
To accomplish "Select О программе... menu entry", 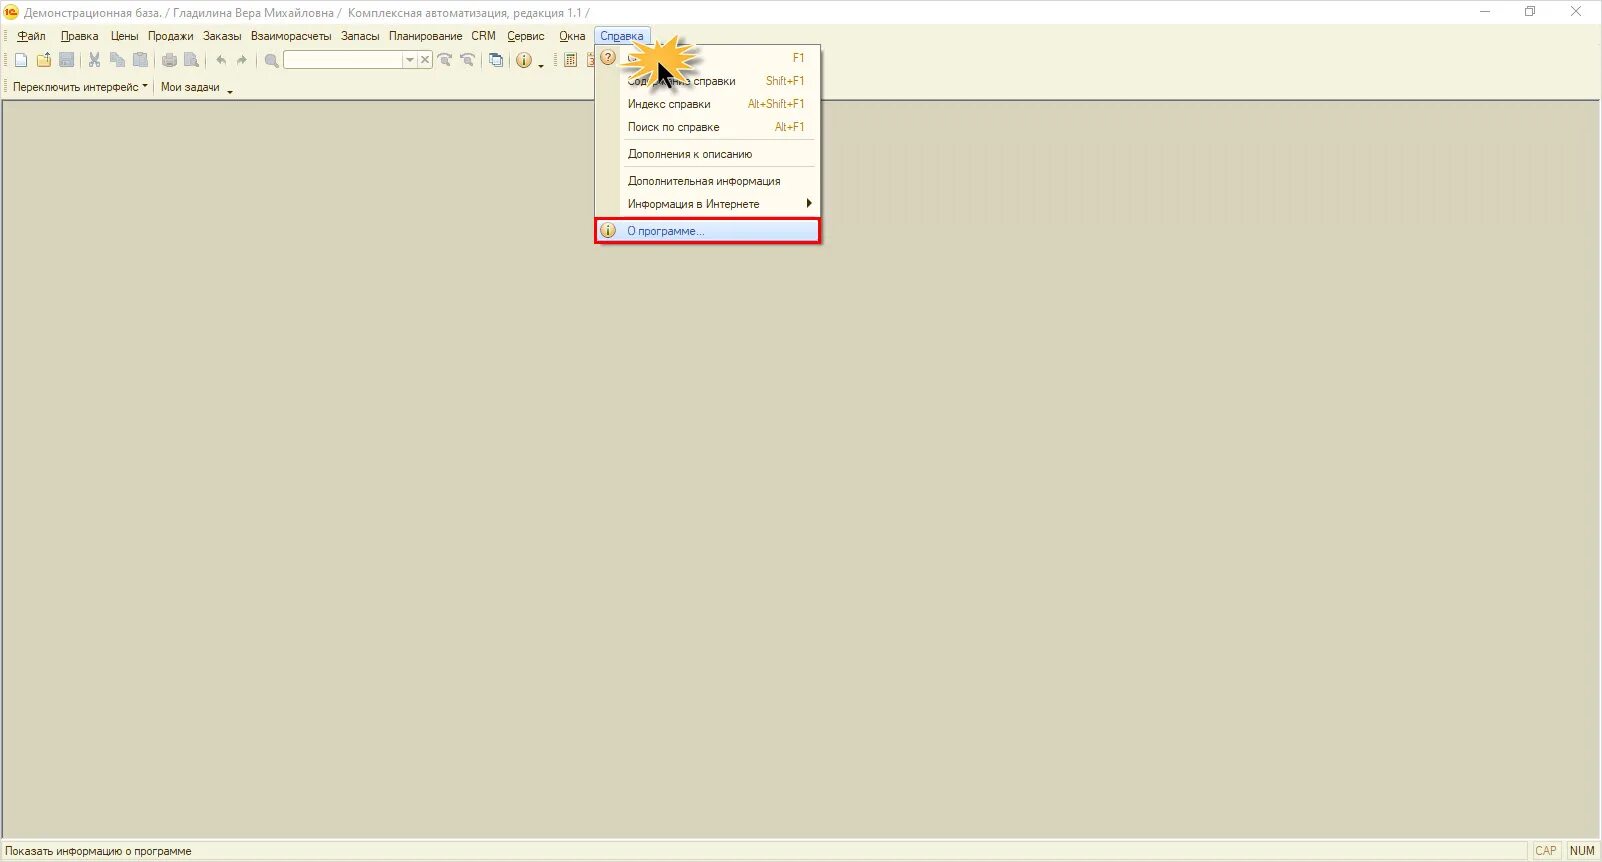I will point(708,231).
